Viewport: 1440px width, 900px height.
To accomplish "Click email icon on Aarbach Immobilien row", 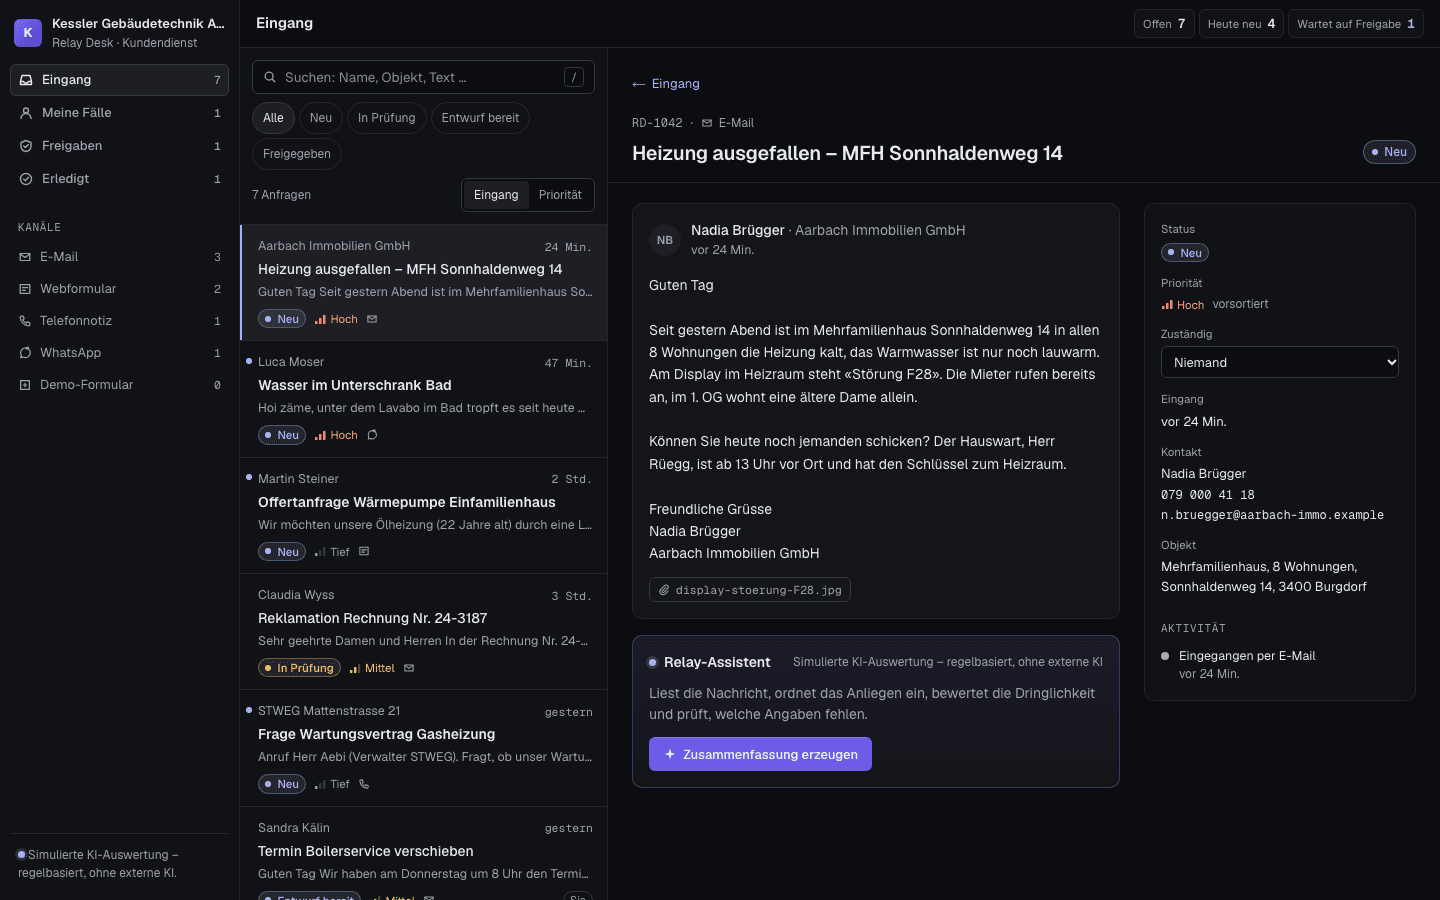I will pos(372,319).
